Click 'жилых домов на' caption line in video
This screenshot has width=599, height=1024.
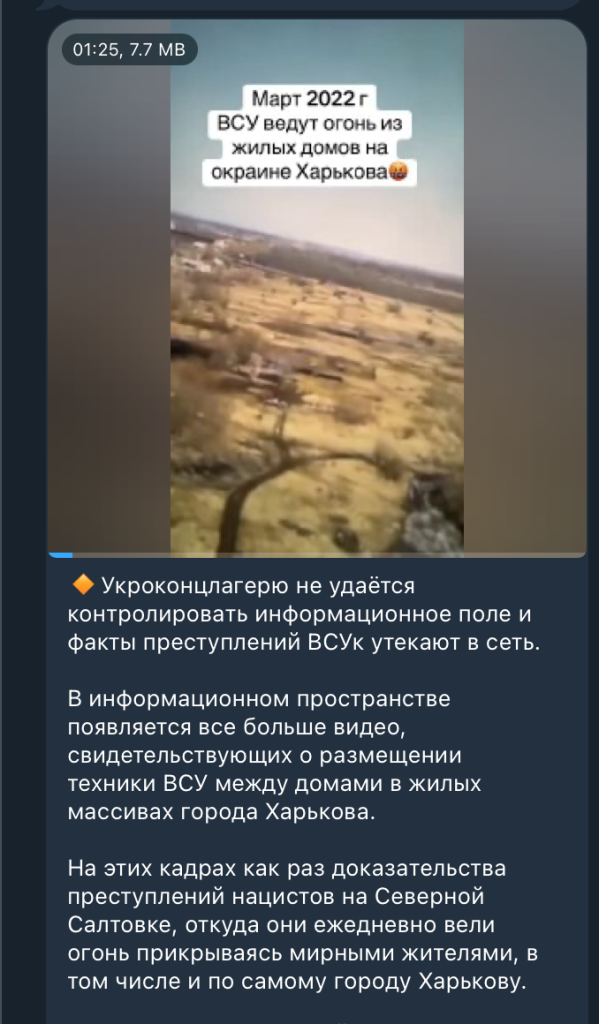[310, 149]
